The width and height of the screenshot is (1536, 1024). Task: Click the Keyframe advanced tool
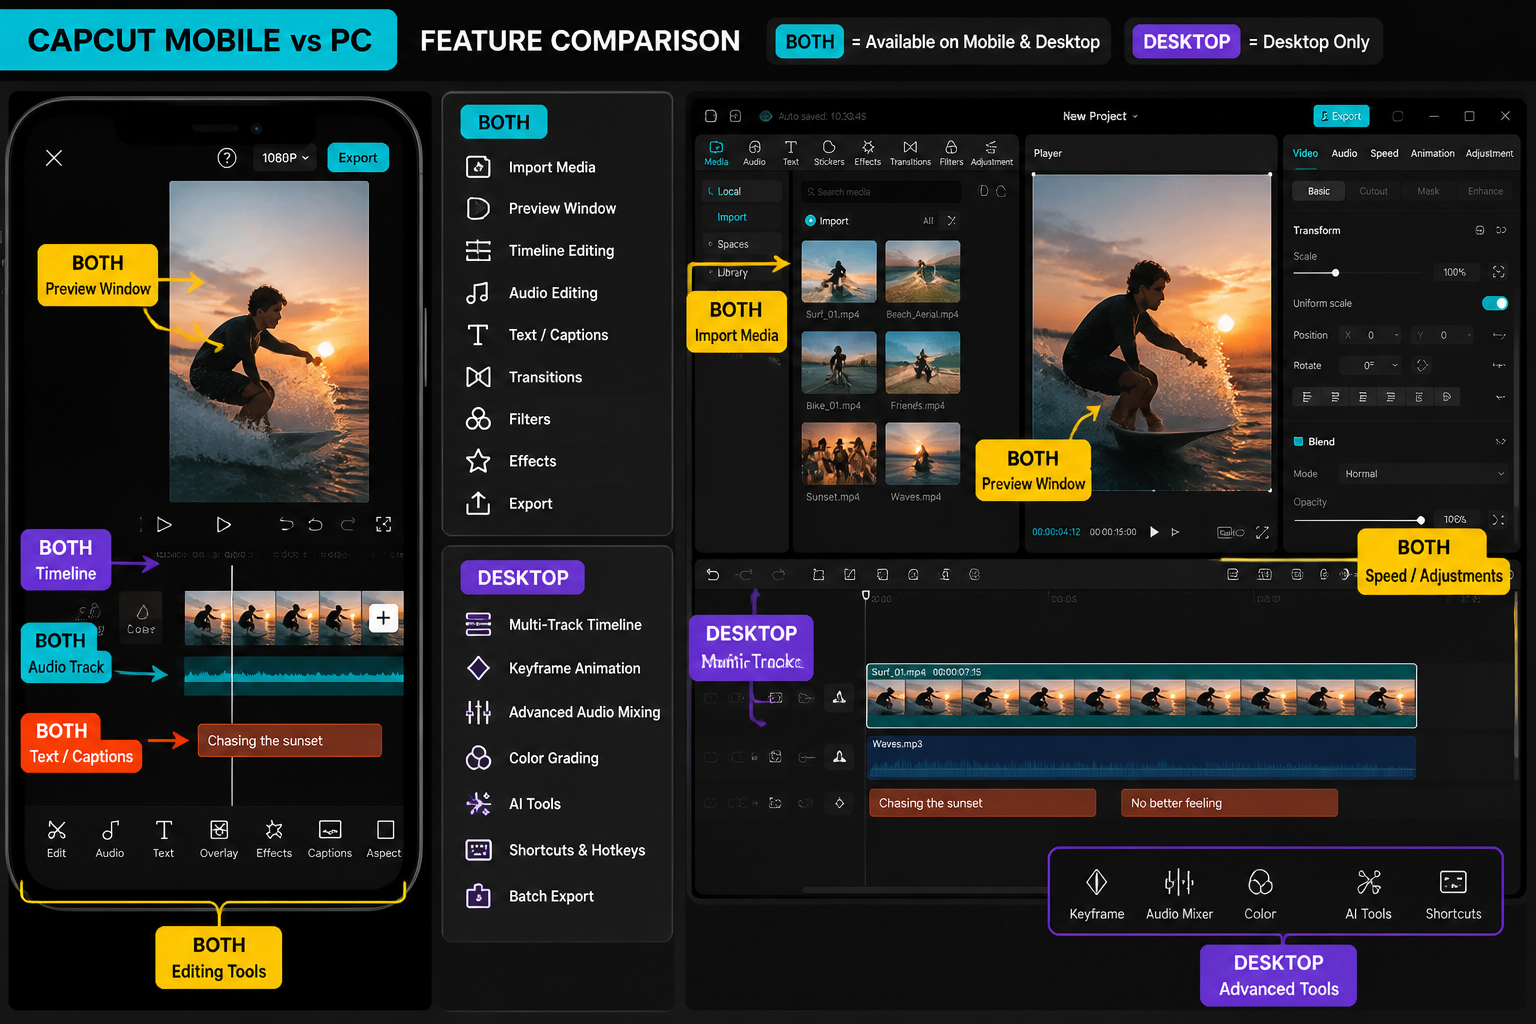[1097, 894]
